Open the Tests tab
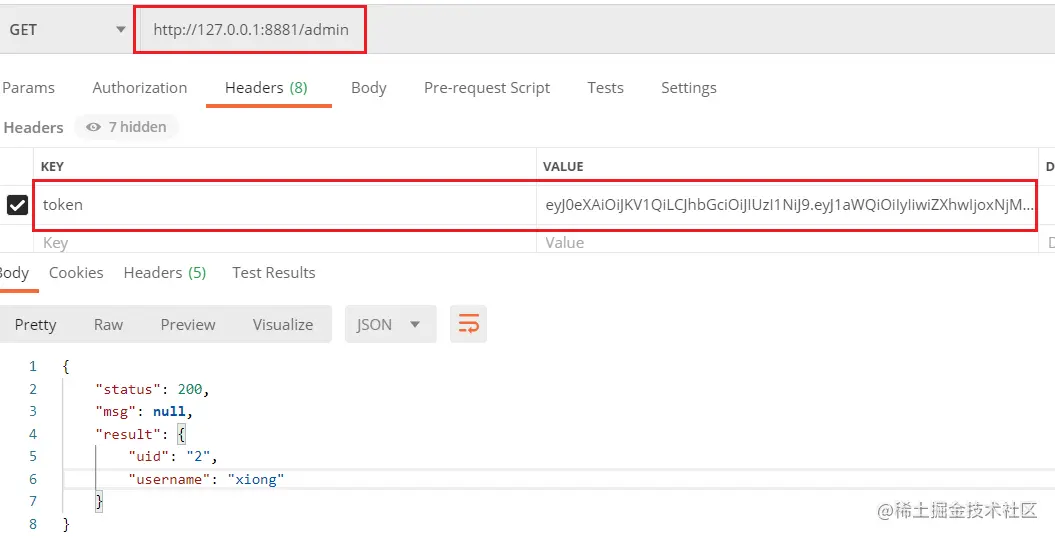The width and height of the screenshot is (1055, 538). [x=605, y=88]
